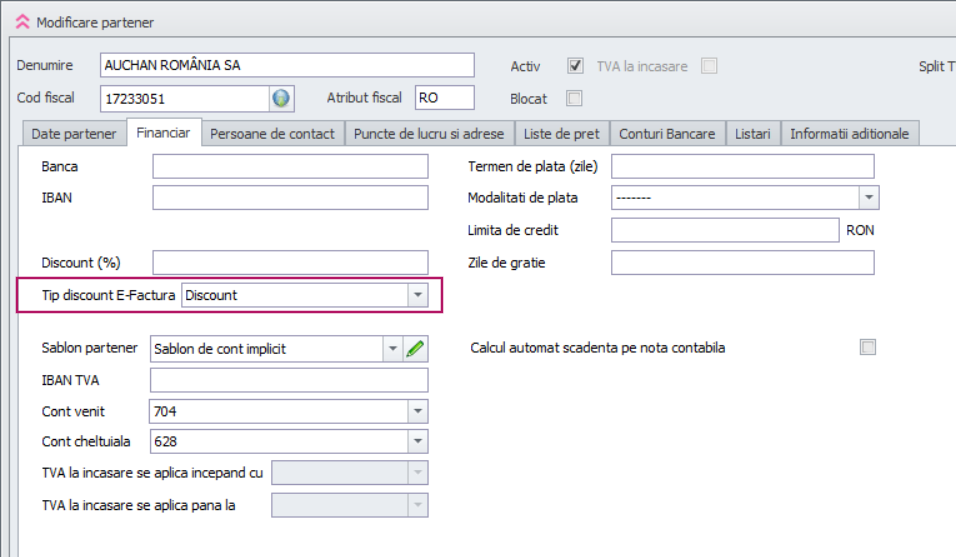Expand Tip discount E-Factura dropdown
Screen dimensions: 956x557
coord(417,295)
